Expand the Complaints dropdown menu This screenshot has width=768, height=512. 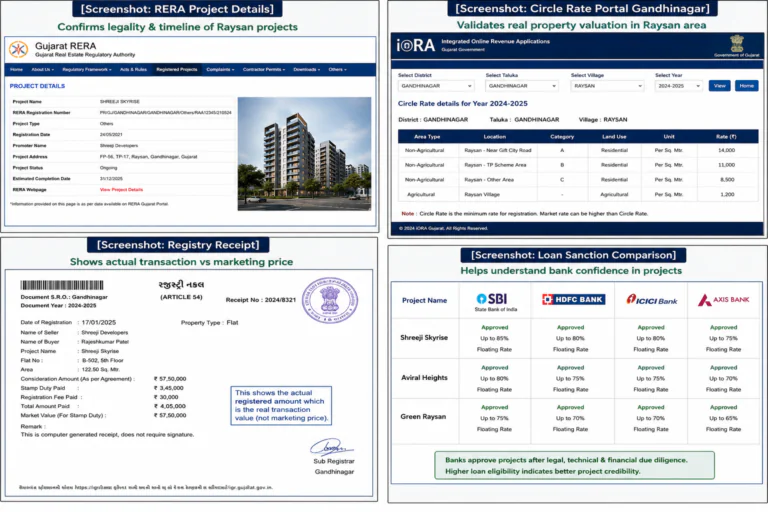pyautogui.click(x=220, y=70)
